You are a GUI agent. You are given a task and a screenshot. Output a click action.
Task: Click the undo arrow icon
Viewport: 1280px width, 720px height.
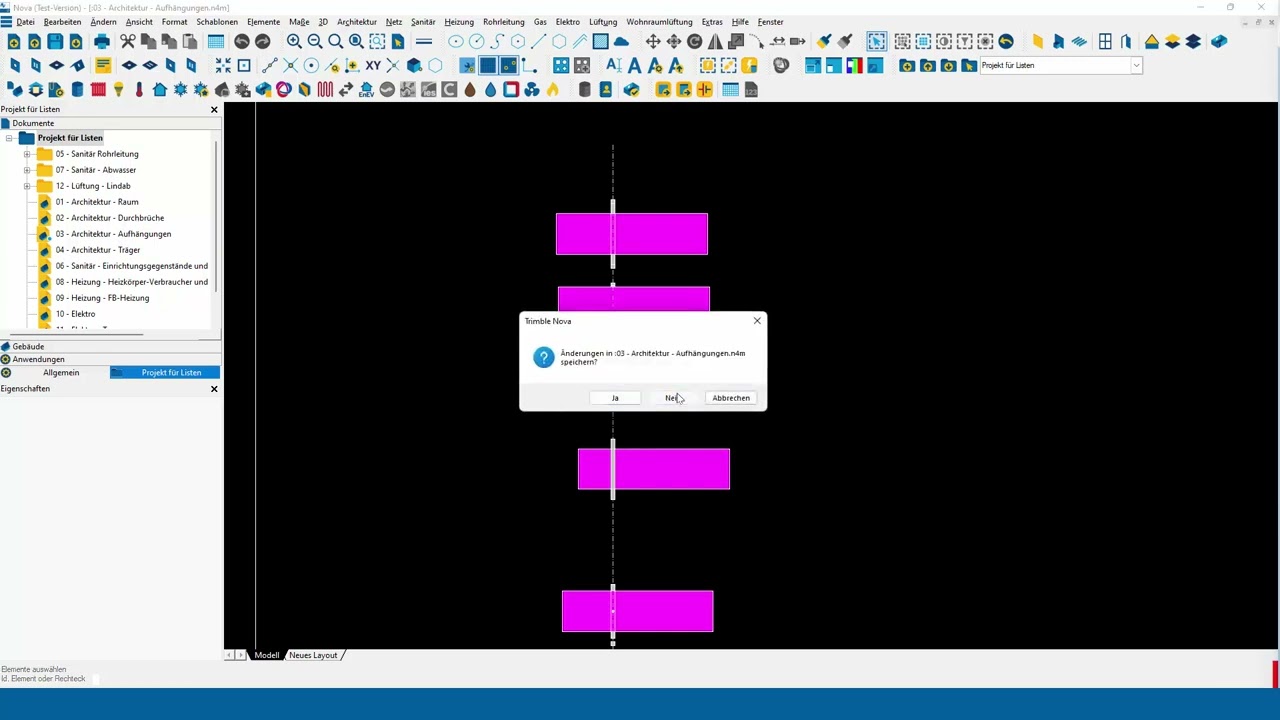[x=242, y=42]
